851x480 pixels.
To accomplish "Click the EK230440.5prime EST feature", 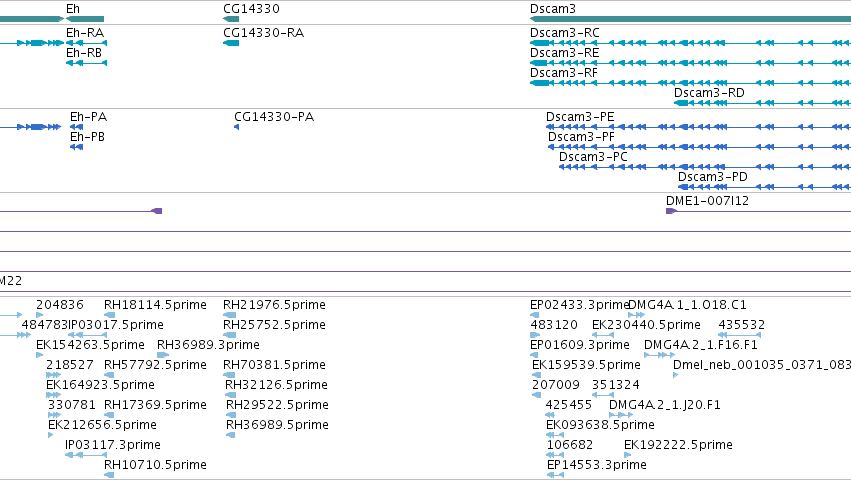I will pyautogui.click(x=602, y=335).
